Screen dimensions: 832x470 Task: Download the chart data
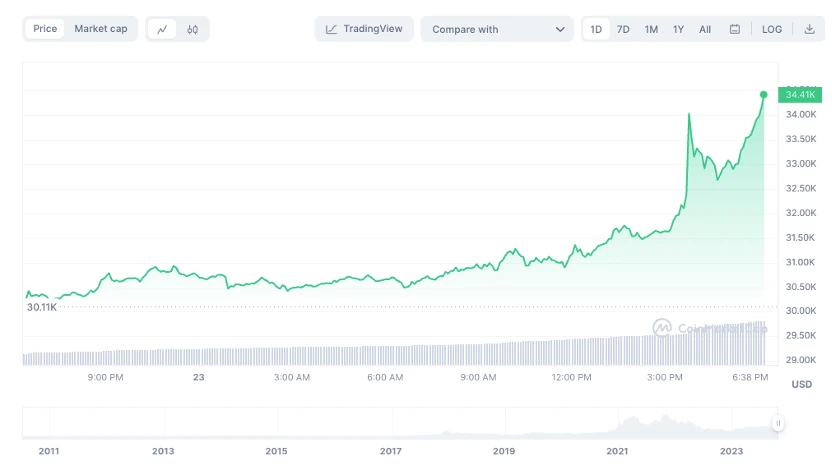pos(809,29)
